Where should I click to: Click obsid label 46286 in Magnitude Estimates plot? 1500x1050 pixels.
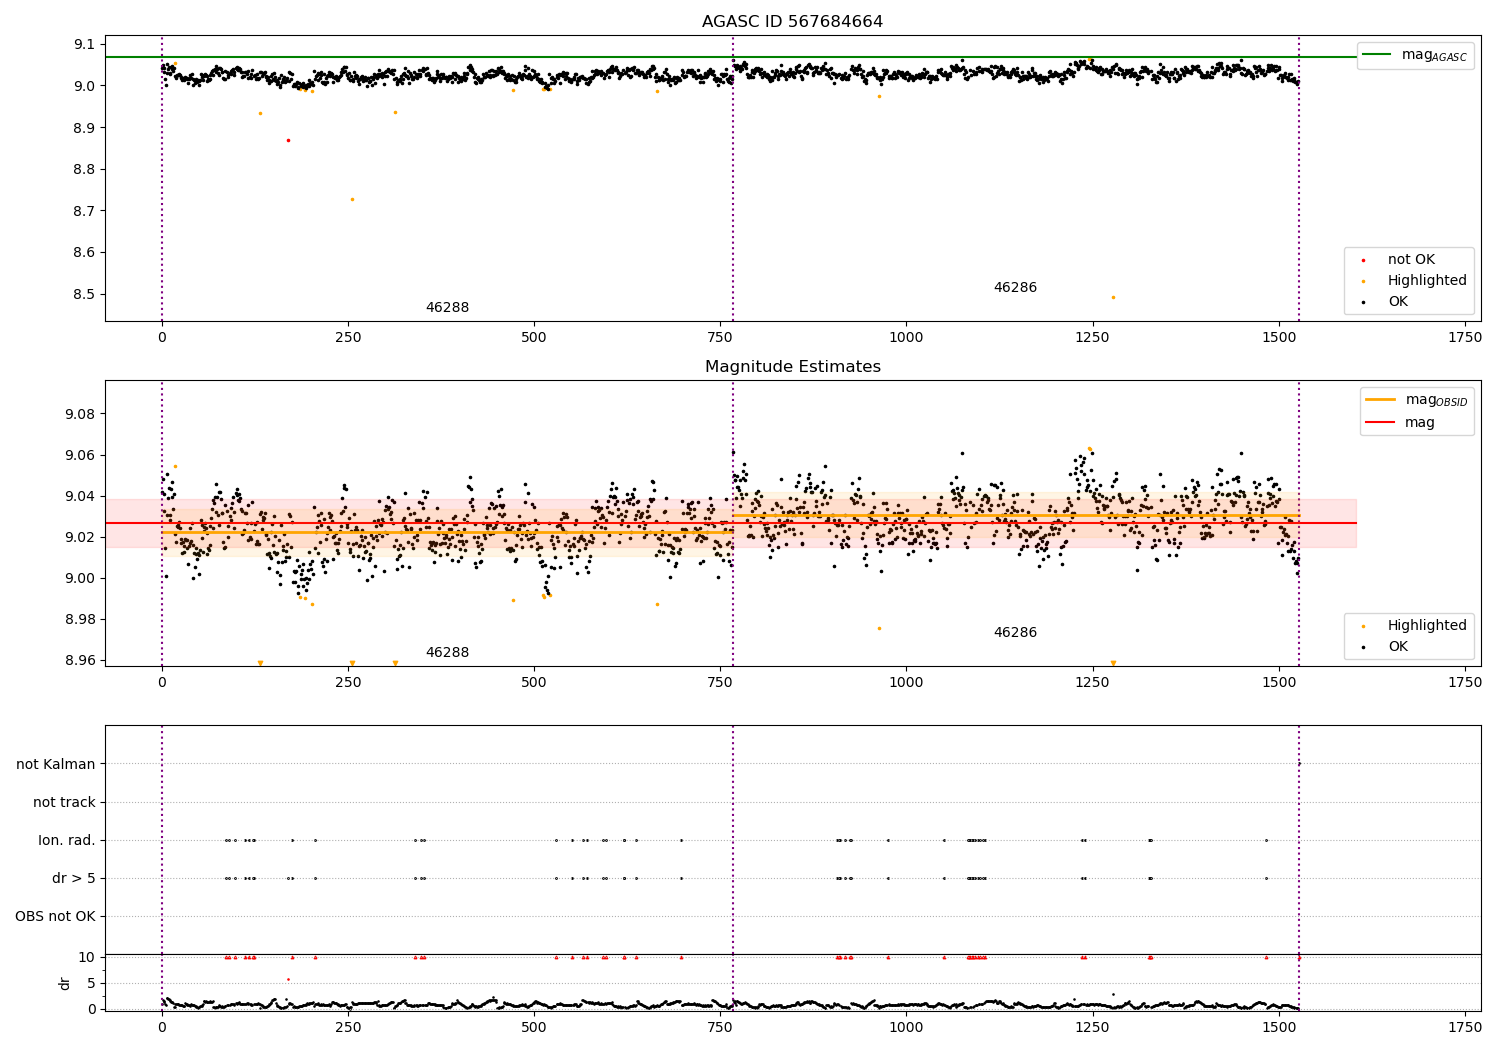pyautogui.click(x=1015, y=633)
